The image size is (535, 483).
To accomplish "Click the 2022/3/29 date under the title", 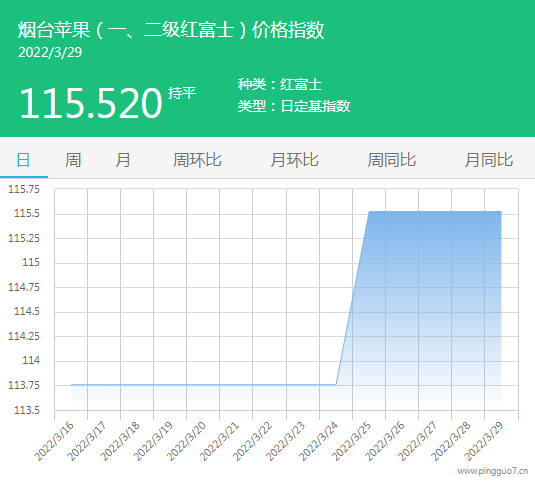I will click(x=50, y=52).
